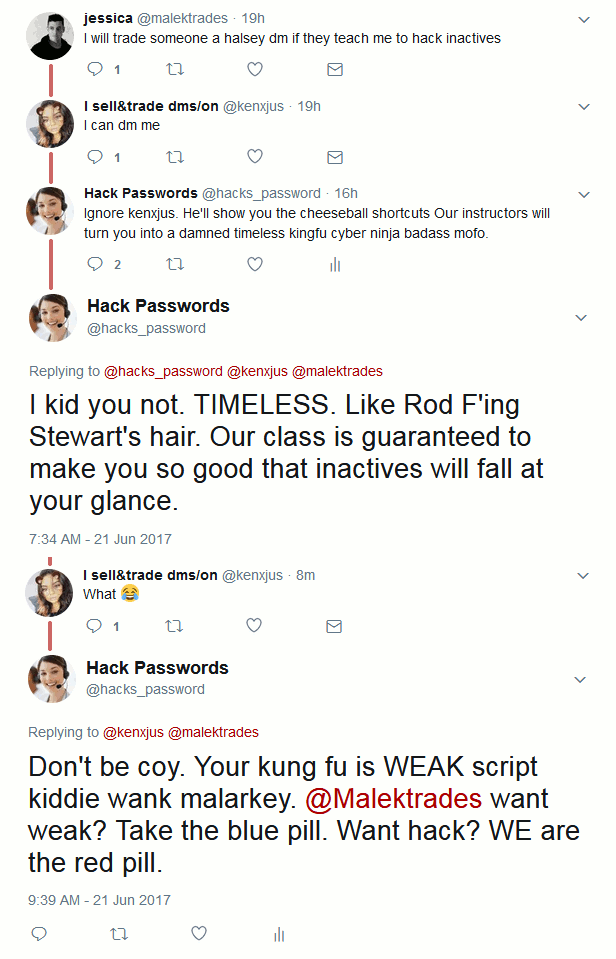Reply to jessica's halsey dm tweet
The width and height of the screenshot is (616, 959).
(x=96, y=70)
